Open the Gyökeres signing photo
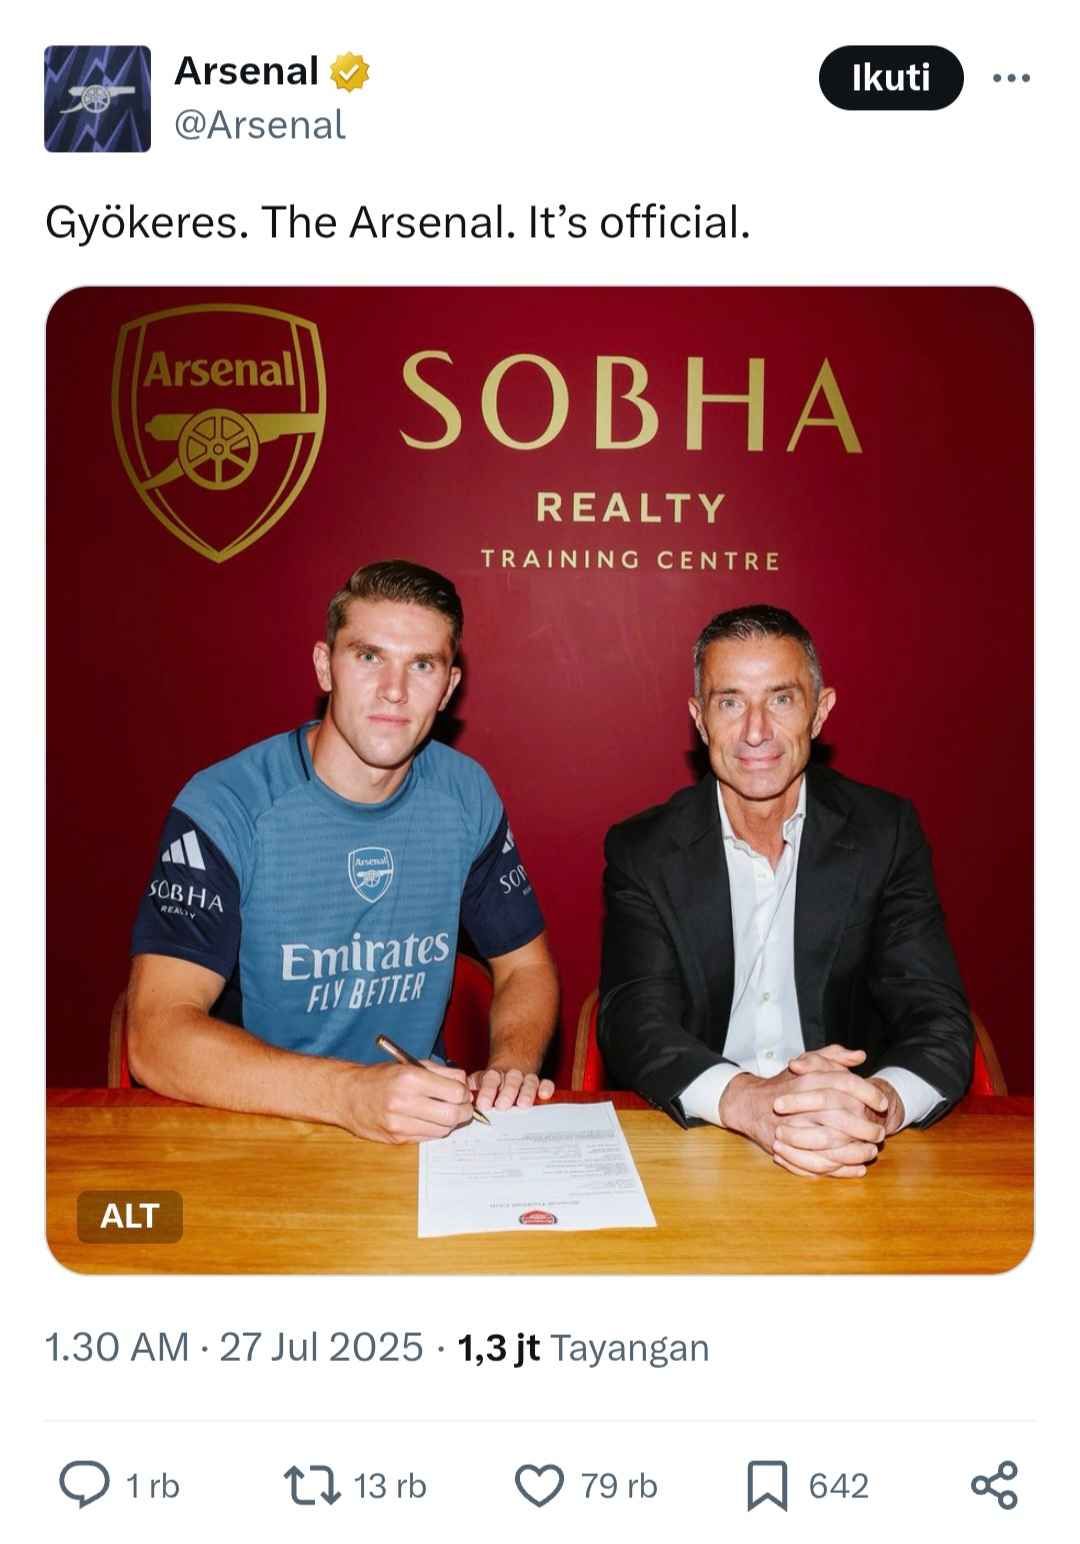The image size is (1080, 1544). pyautogui.click(x=540, y=780)
